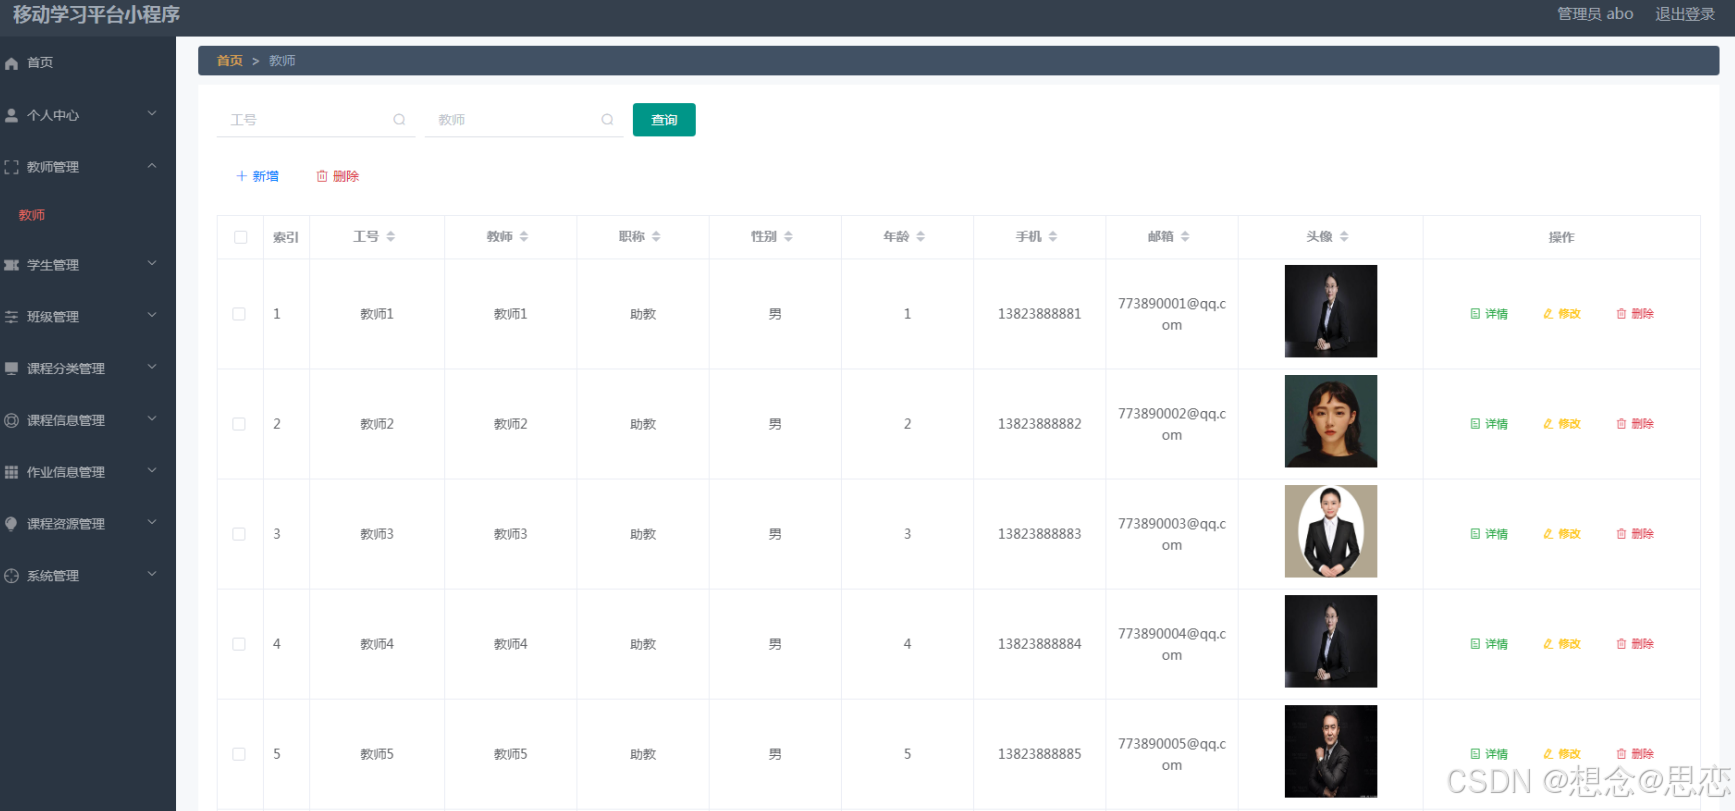
Task: Click 退出登录 in the top bar
Action: (x=1685, y=14)
